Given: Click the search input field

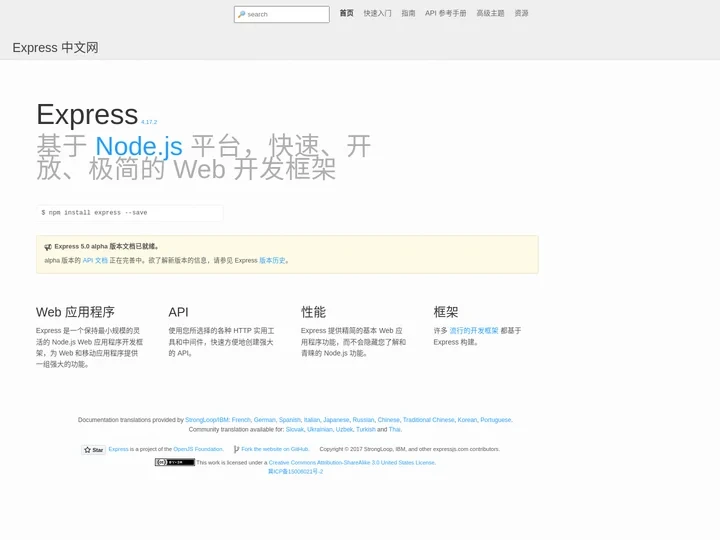Looking at the screenshot, I should pos(281,14).
